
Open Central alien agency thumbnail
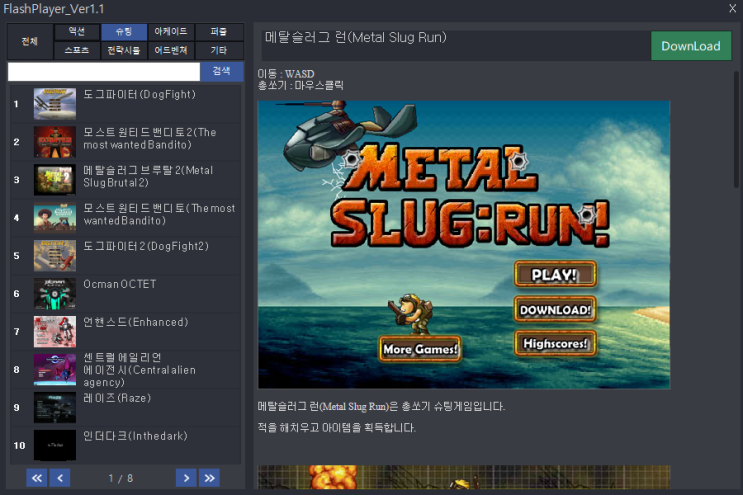point(55,369)
